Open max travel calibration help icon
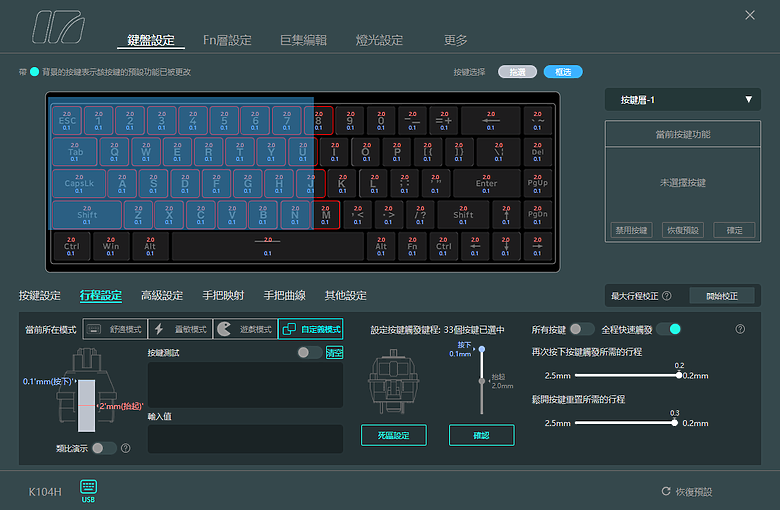Viewport: 780px width, 510px height. pyautogui.click(x=667, y=296)
